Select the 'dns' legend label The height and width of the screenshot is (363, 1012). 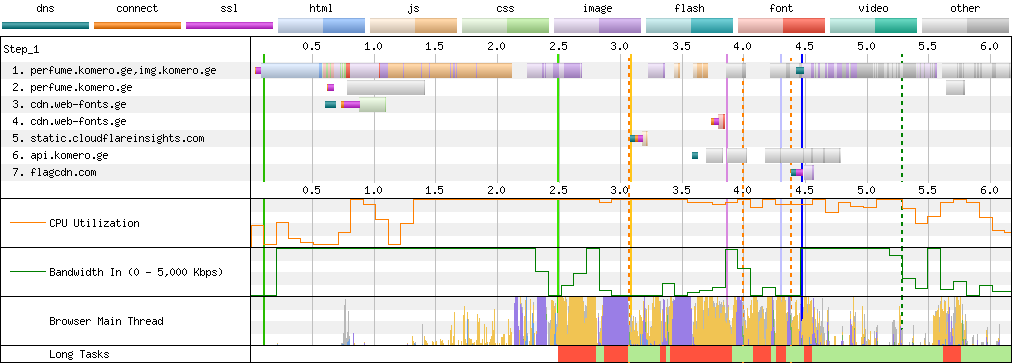(x=45, y=8)
